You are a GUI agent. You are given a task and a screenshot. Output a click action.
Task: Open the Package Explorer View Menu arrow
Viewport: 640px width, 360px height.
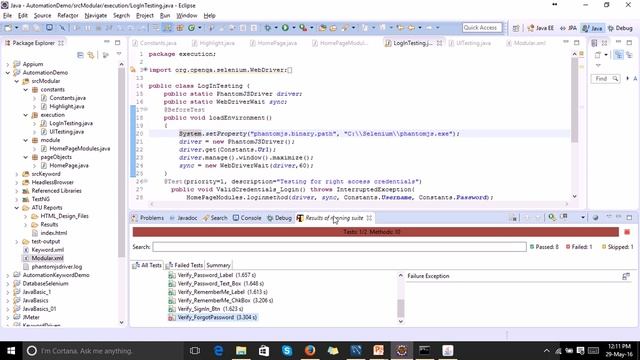click(118, 55)
